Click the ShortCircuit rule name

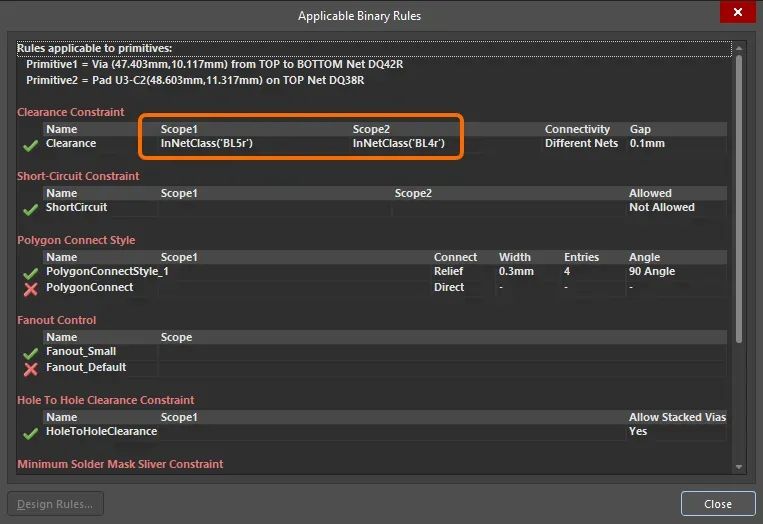pyautogui.click(x=76, y=207)
